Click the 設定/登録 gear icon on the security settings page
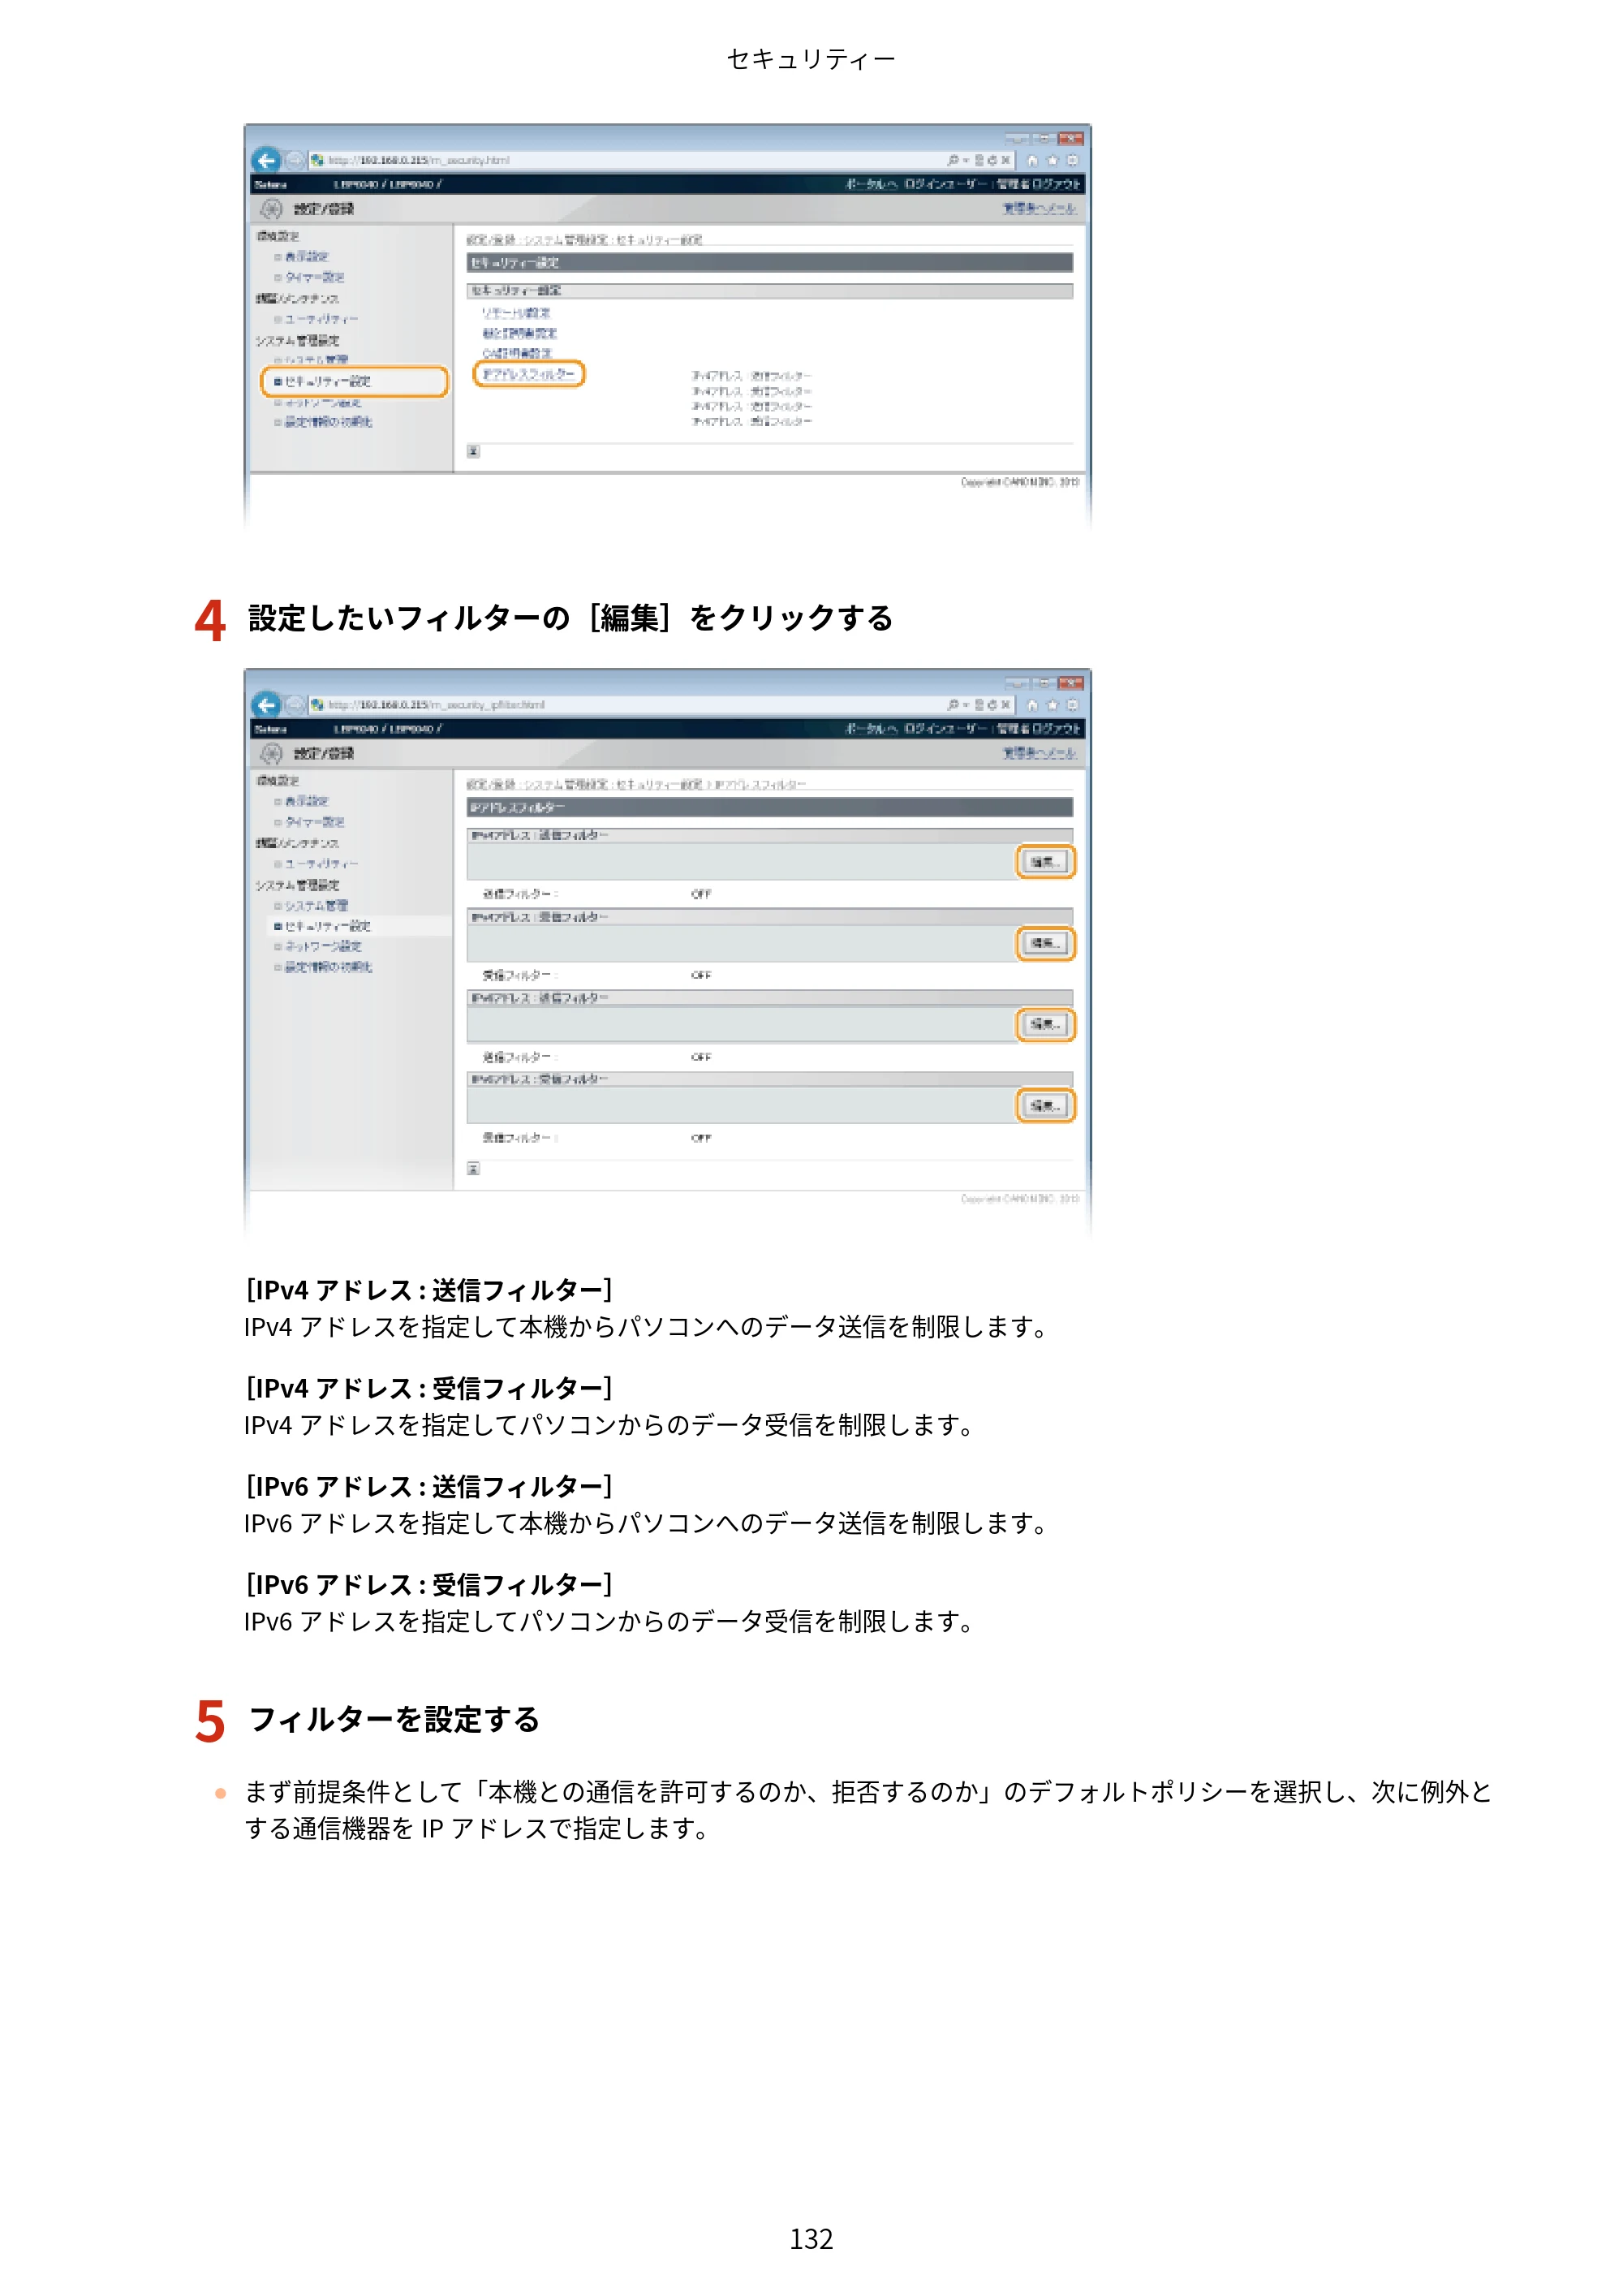 [x=271, y=209]
